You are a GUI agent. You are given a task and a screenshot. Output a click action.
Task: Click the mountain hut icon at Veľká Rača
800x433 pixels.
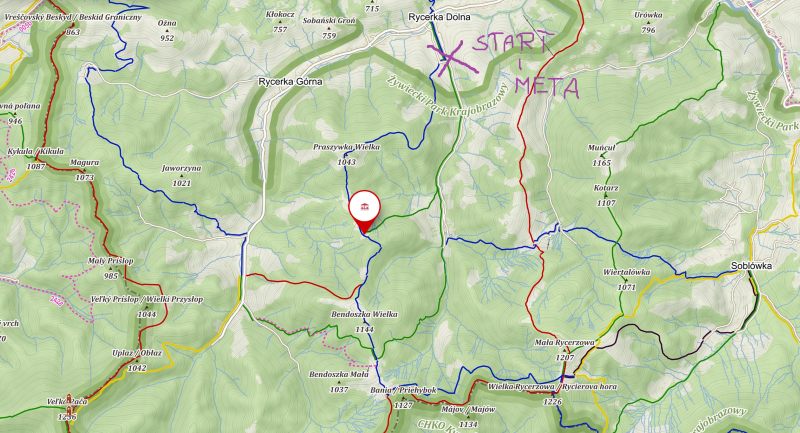tap(68, 399)
